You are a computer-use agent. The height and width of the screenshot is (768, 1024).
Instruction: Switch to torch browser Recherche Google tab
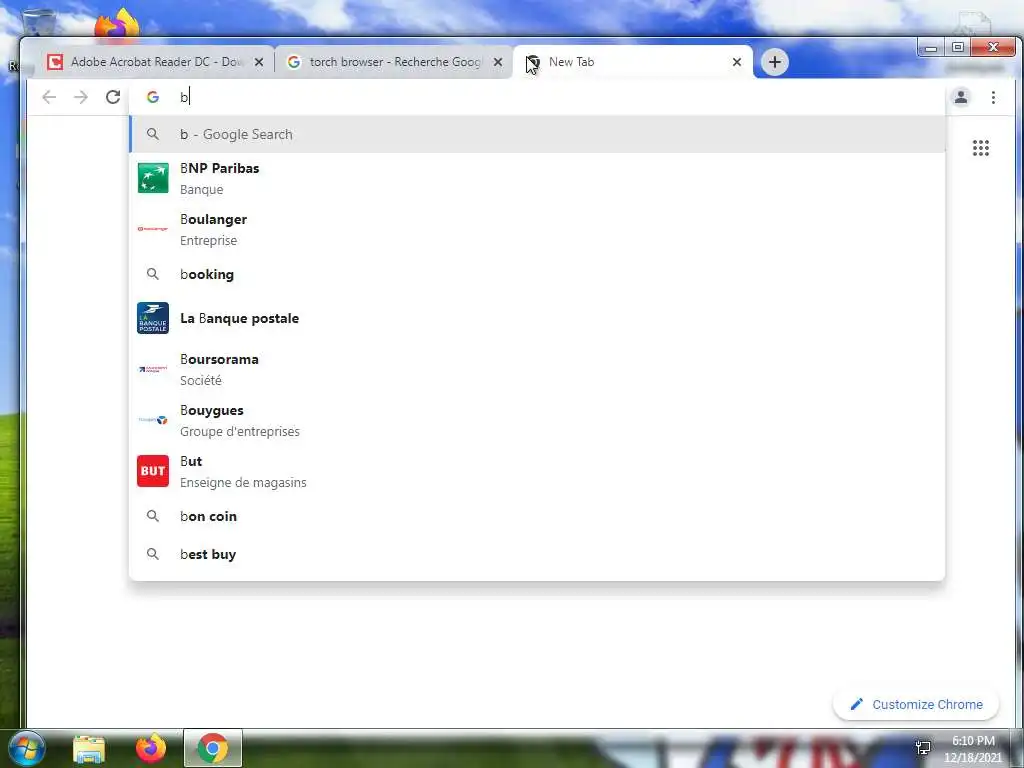394,62
